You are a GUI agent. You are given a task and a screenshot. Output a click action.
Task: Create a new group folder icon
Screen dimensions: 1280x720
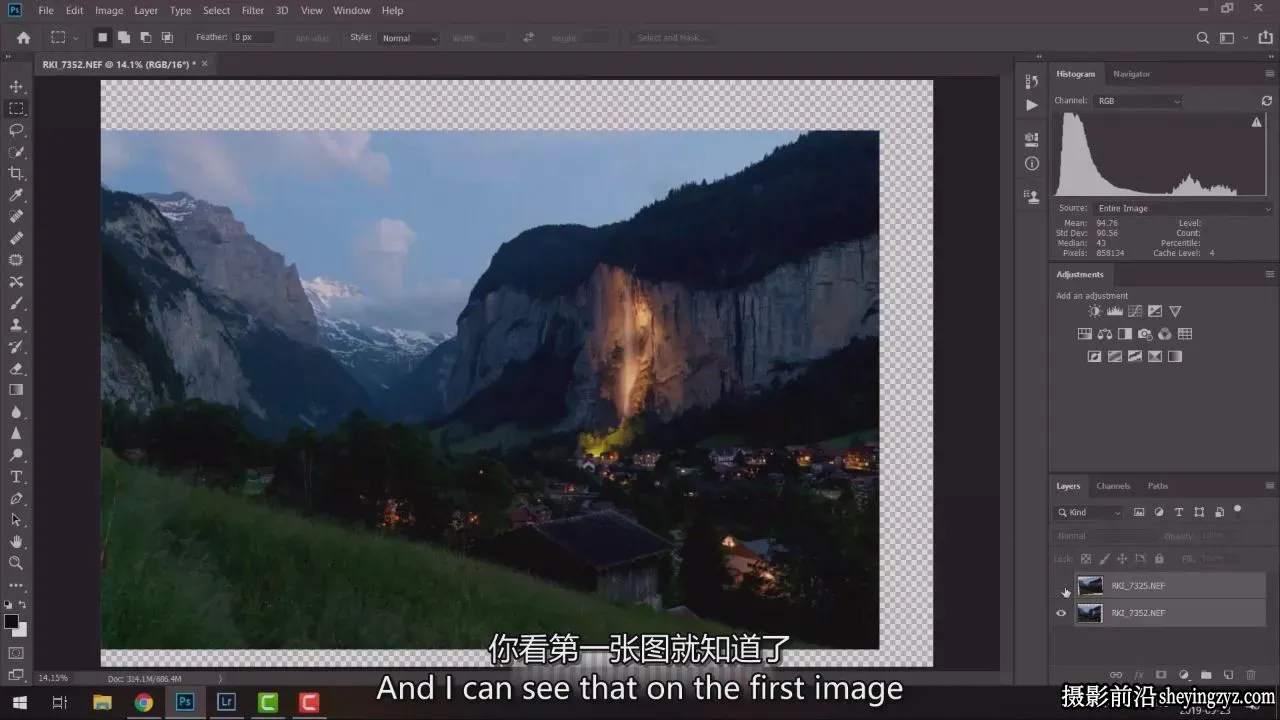1206,675
